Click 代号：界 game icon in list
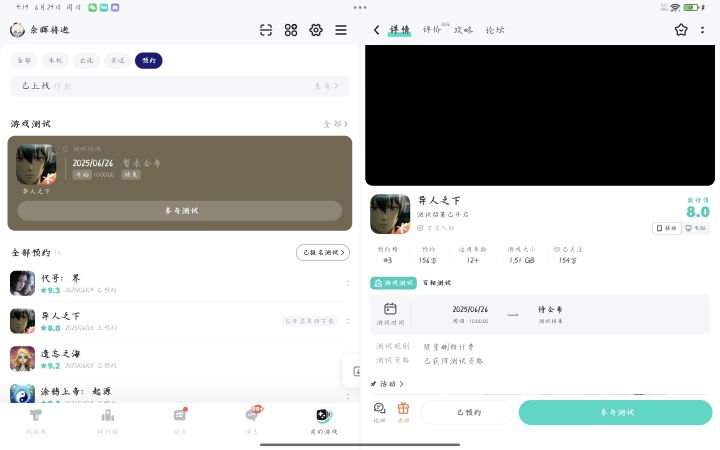Screen dimensions: 720x450 pyautogui.click(x=22, y=283)
